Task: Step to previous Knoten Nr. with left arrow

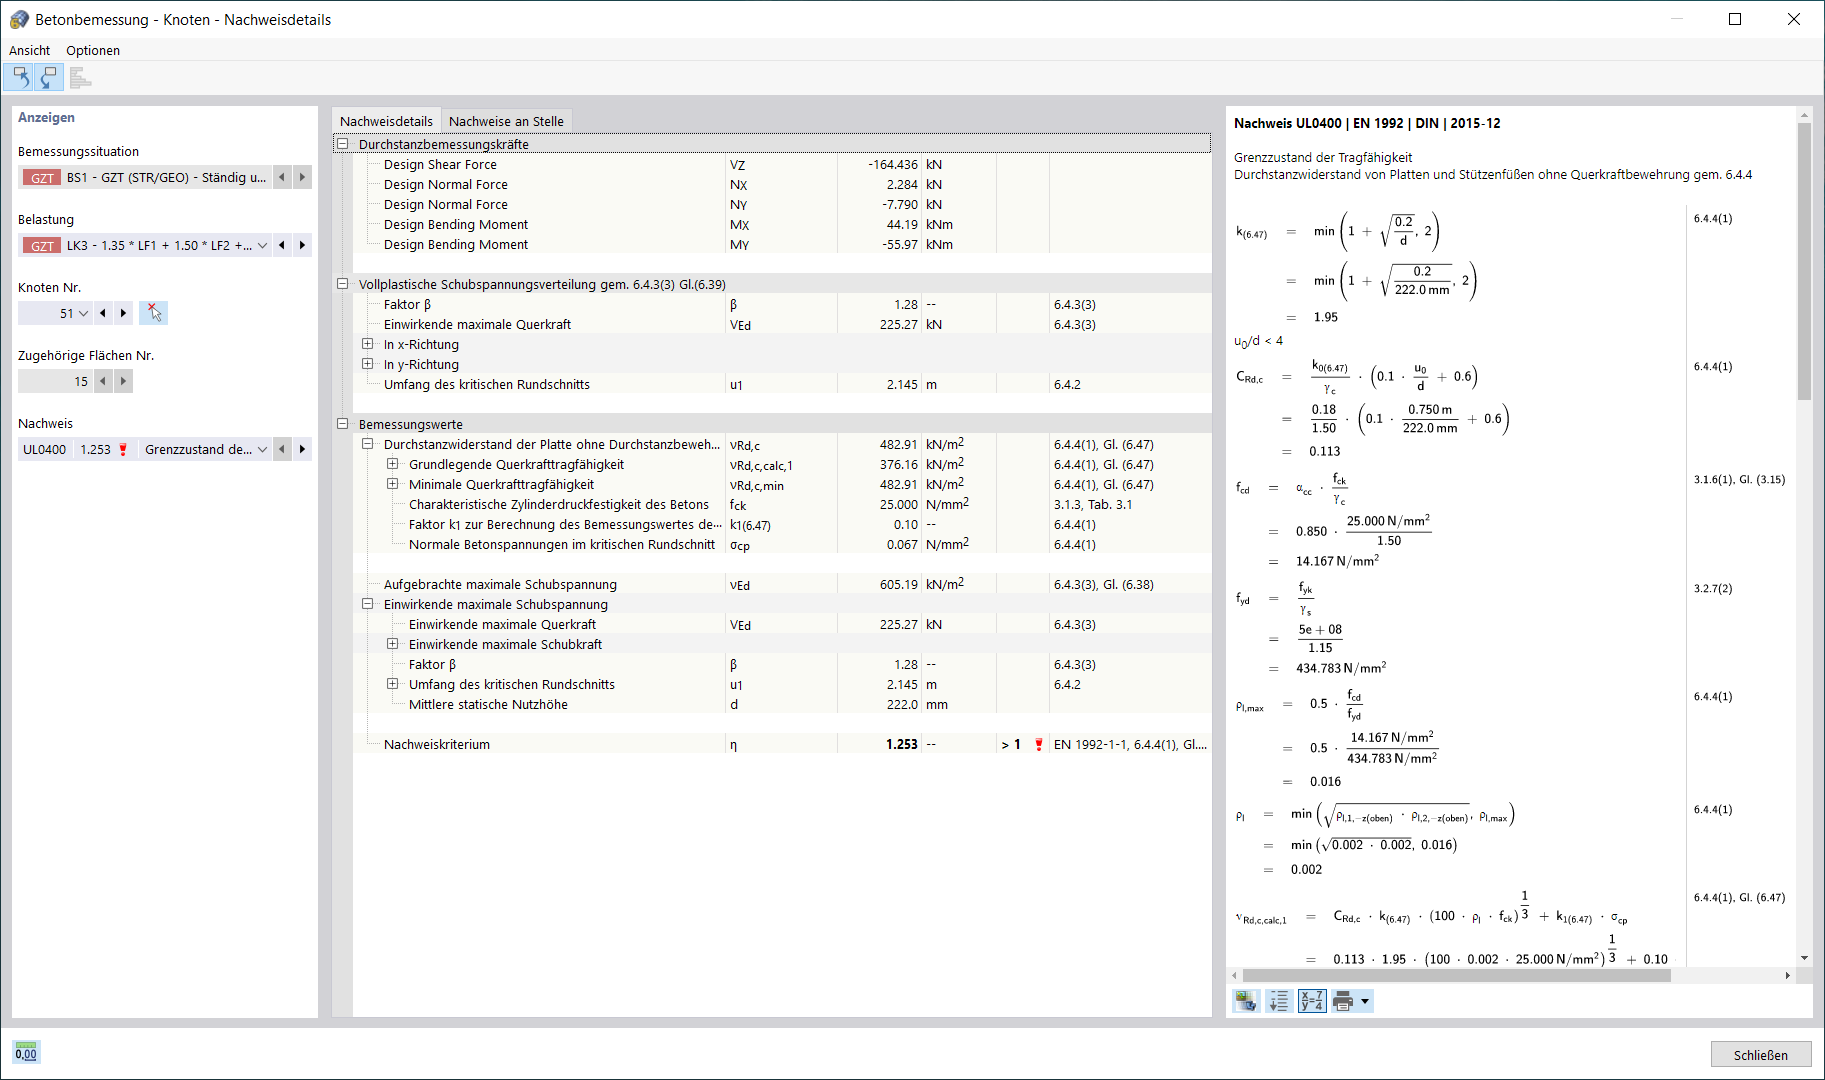Action: click(x=103, y=313)
